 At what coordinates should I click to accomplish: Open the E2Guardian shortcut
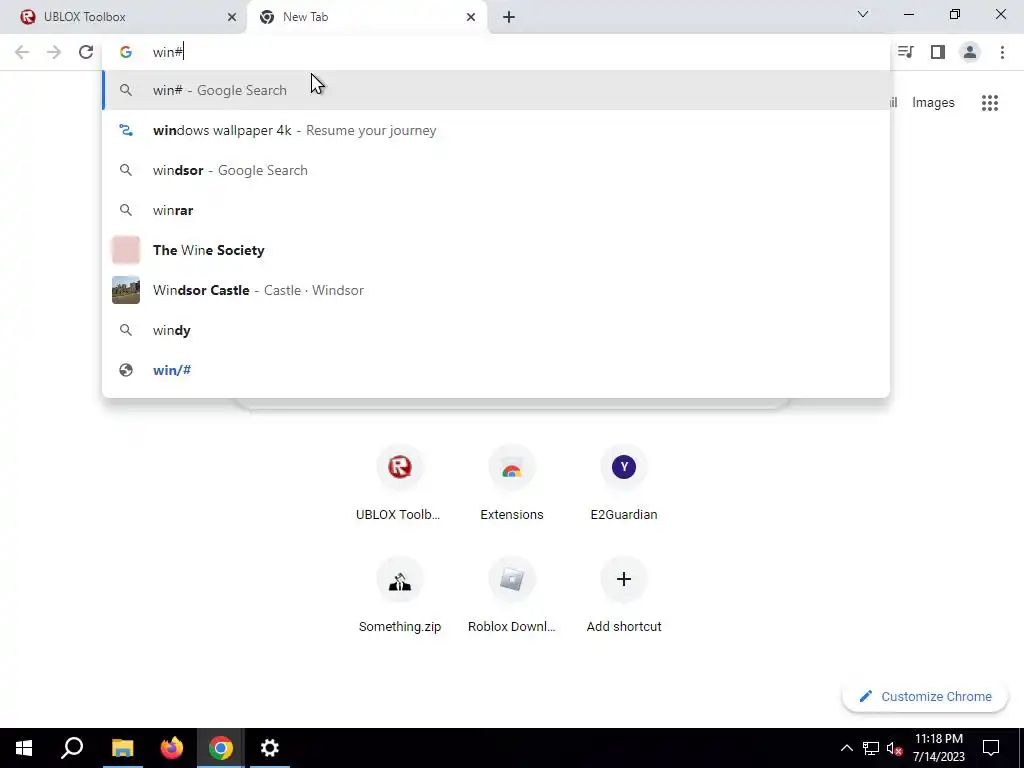pos(624,483)
